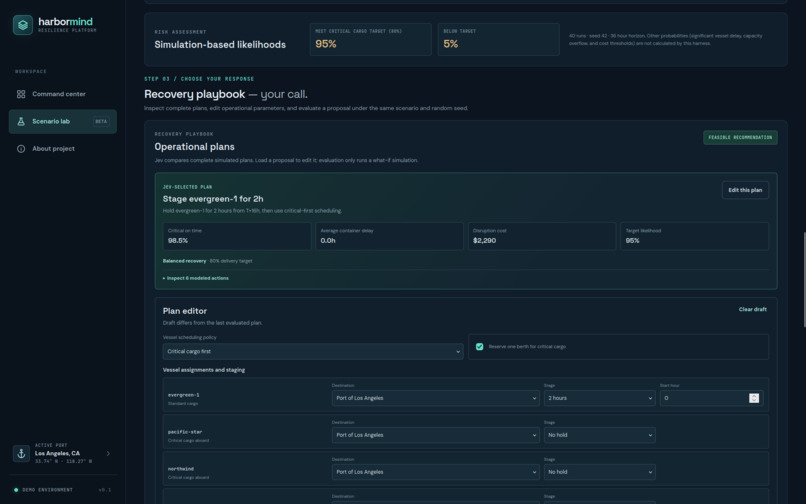This screenshot has width=806, height=504.
Task: Open northwind Stage dropdown
Action: (599, 472)
